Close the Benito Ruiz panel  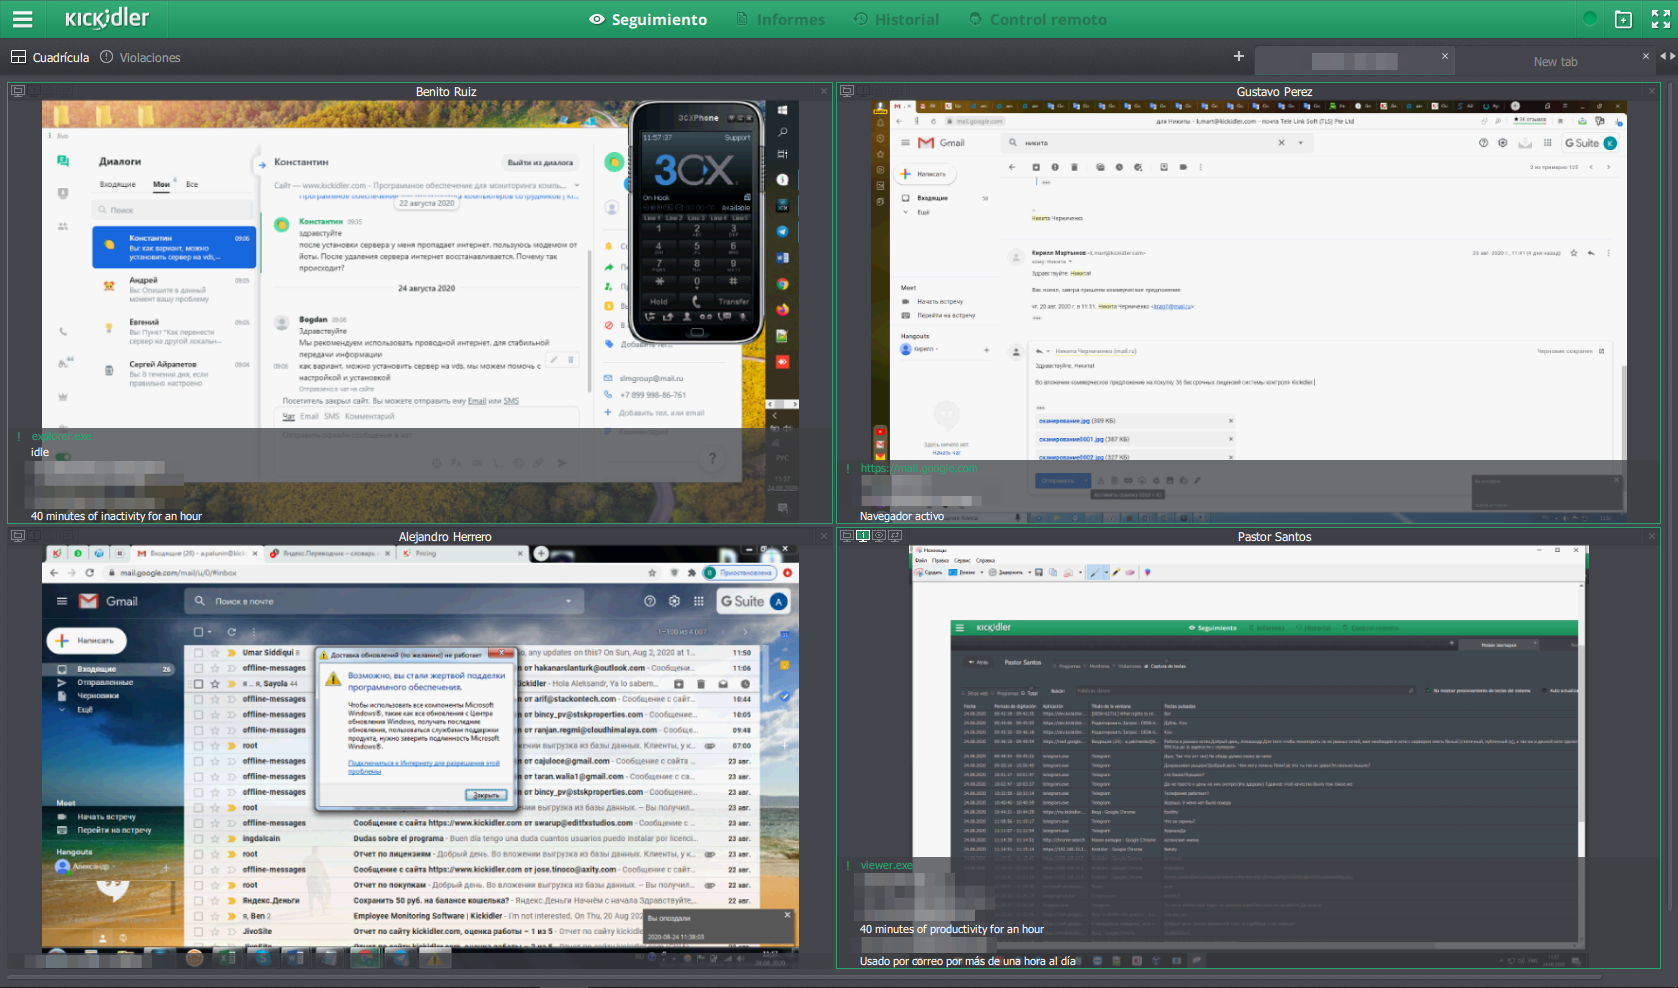tap(824, 91)
